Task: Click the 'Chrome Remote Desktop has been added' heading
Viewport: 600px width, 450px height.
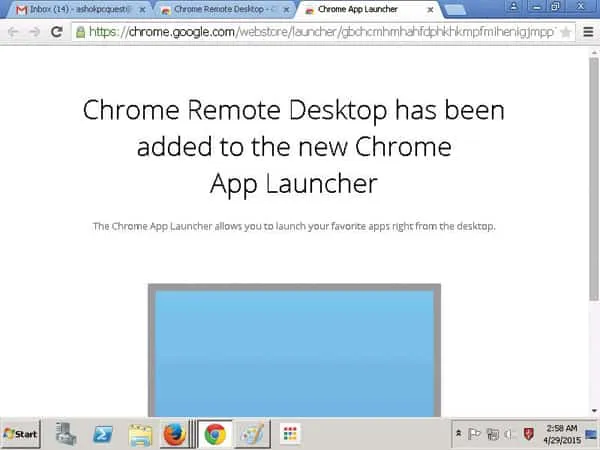Action: [x=294, y=147]
